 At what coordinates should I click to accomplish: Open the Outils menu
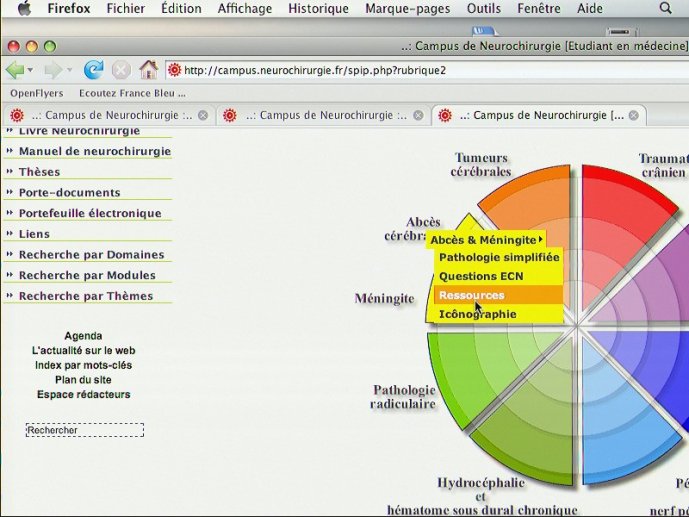pyautogui.click(x=484, y=8)
